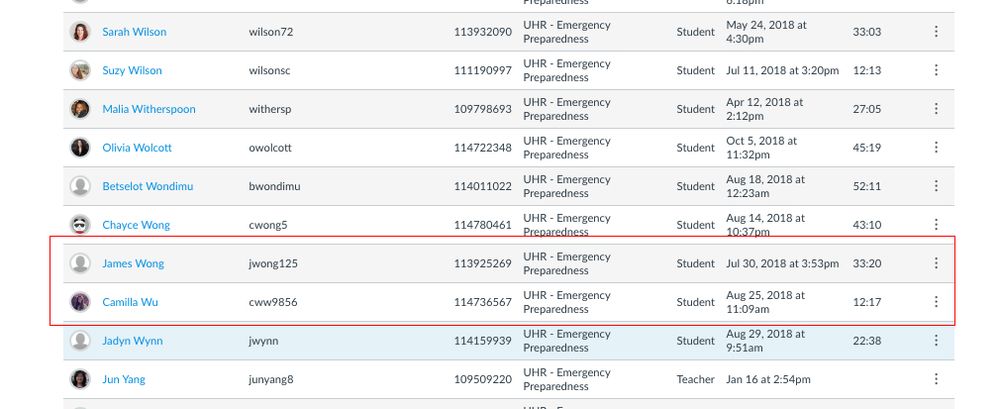Open options menu for Jadyn Wynn
The width and height of the screenshot is (999, 409).
936,340
